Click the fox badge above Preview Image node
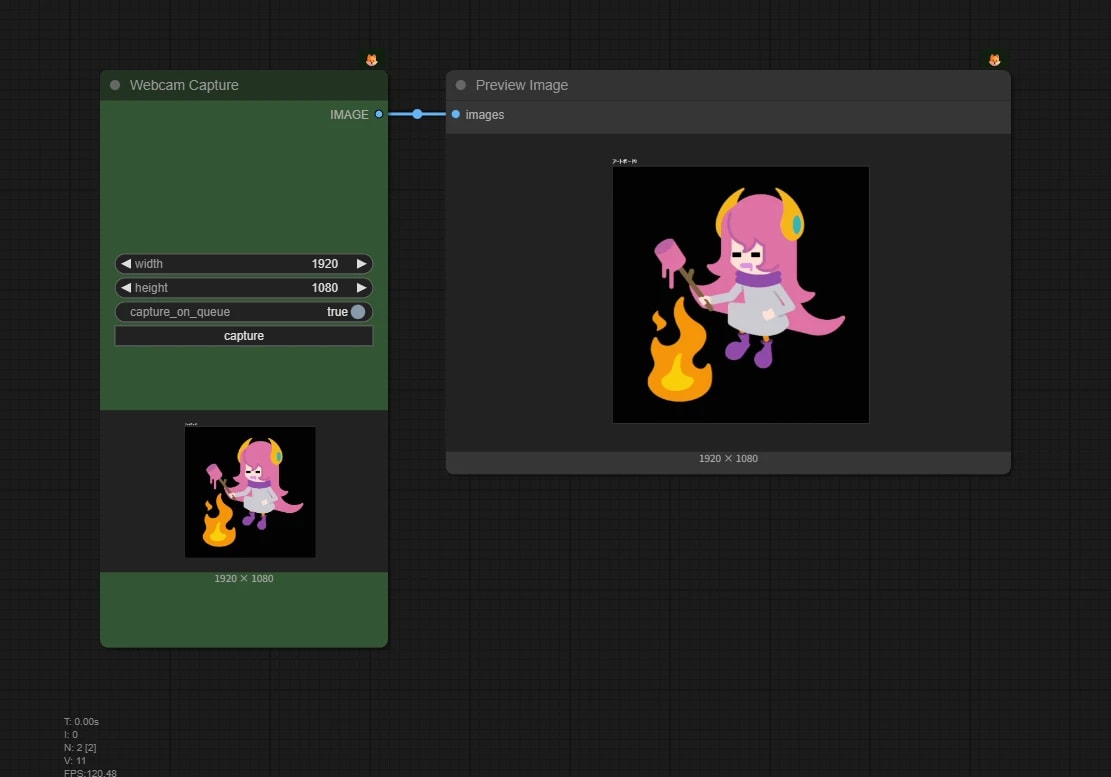Image resolution: width=1111 pixels, height=777 pixels. click(994, 60)
